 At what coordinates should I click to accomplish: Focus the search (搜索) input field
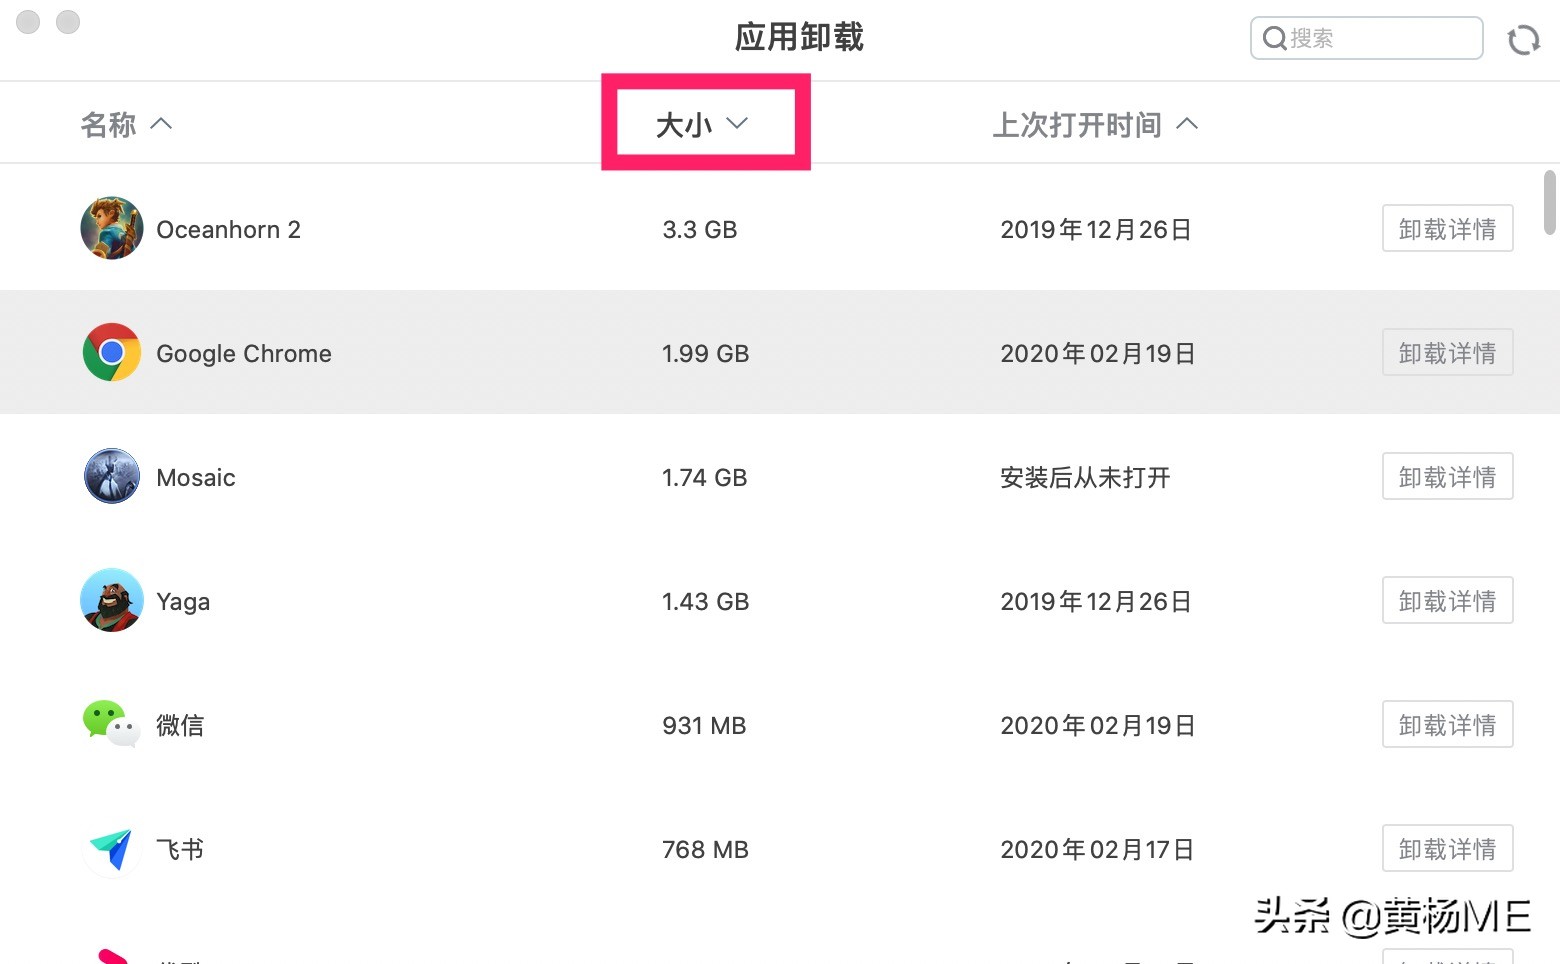pos(1380,39)
